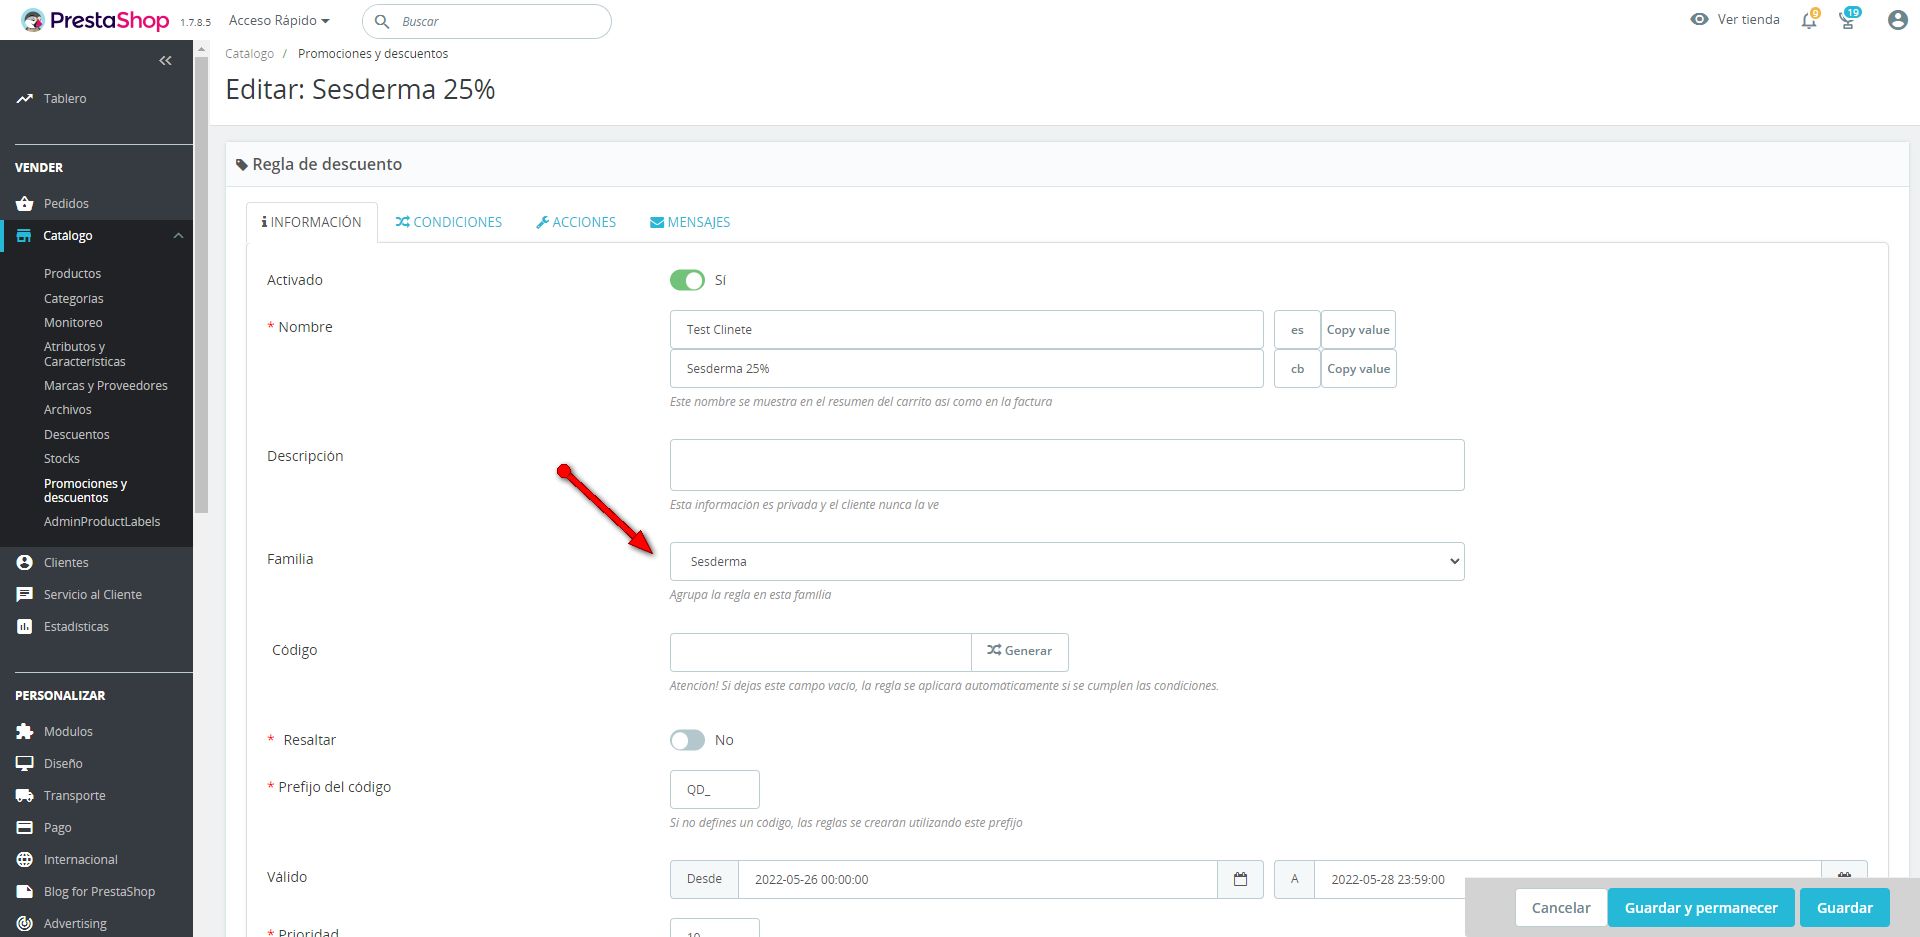
Task: Click the search magnifier icon
Action: (382, 21)
